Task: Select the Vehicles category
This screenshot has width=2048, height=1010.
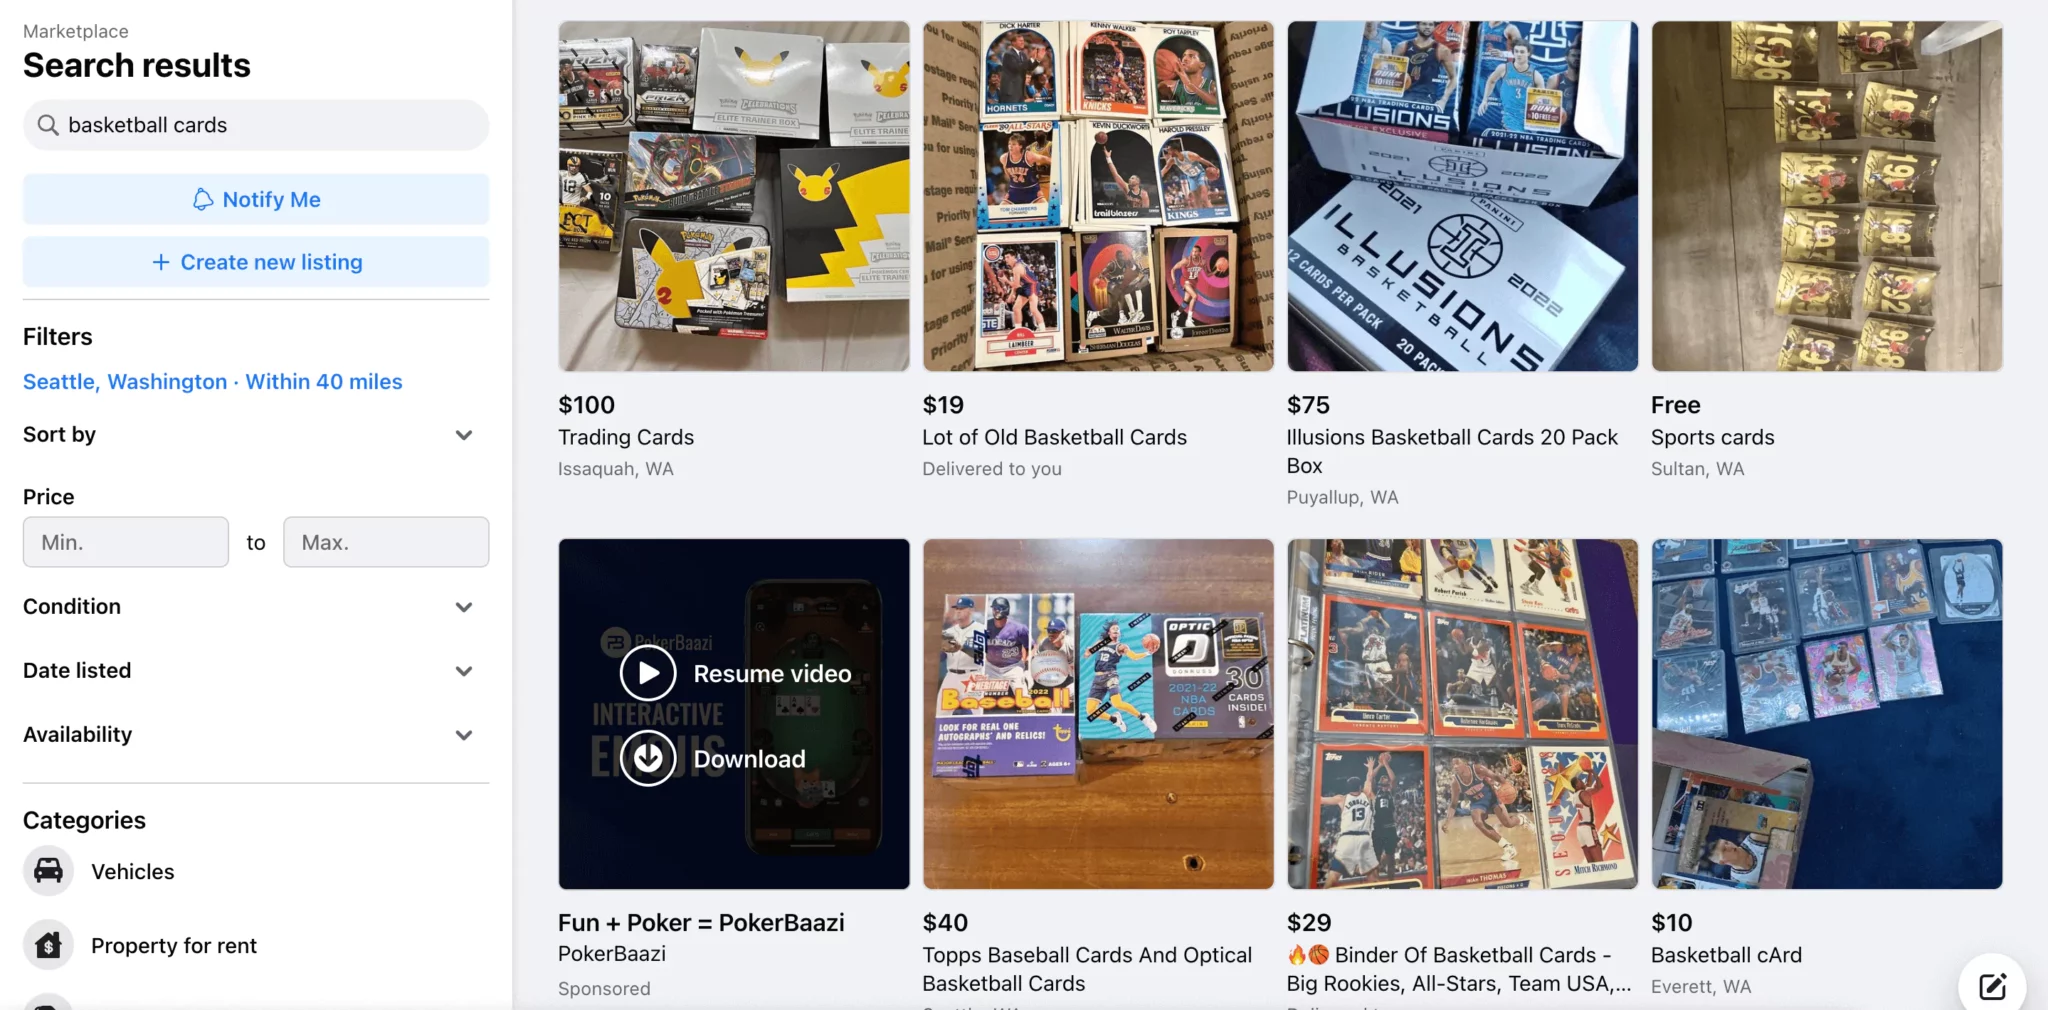Action: (132, 871)
